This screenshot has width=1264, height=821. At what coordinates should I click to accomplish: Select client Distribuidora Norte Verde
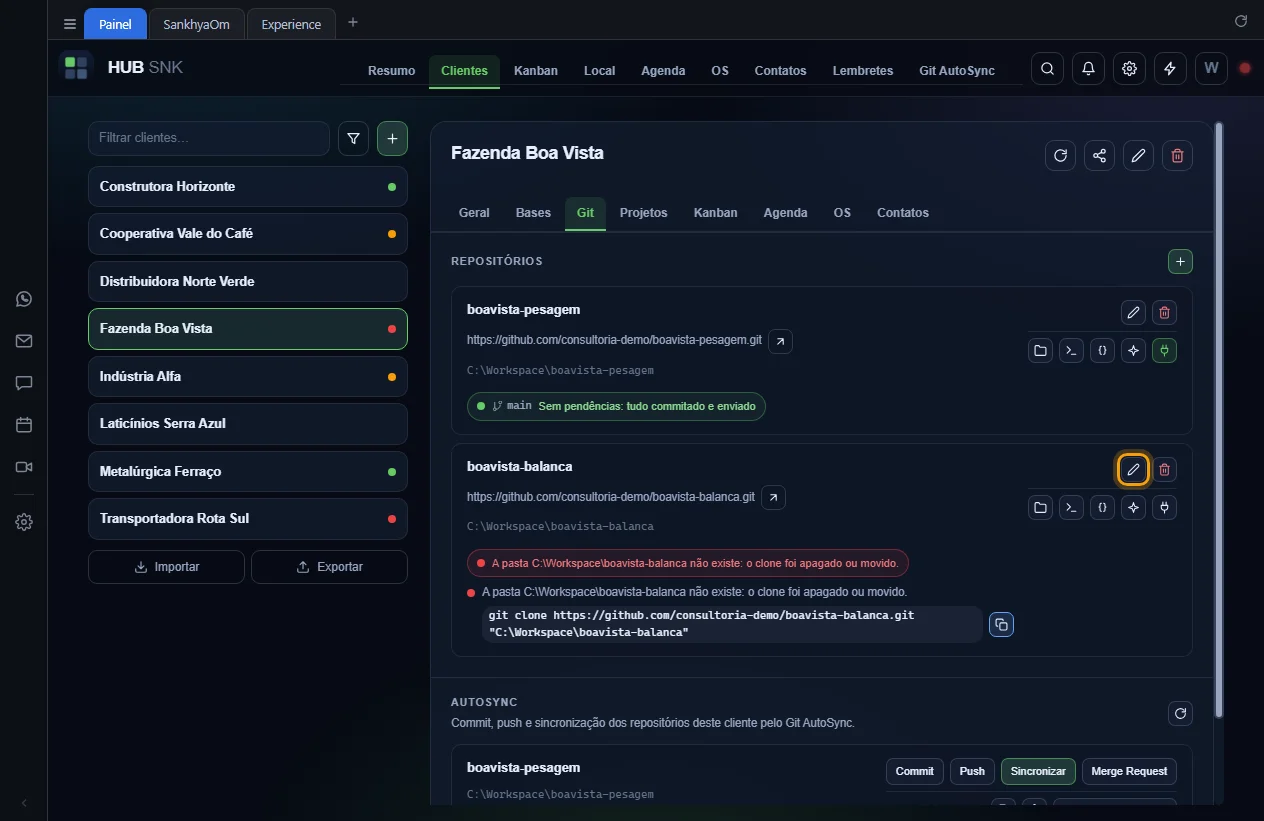coord(248,281)
